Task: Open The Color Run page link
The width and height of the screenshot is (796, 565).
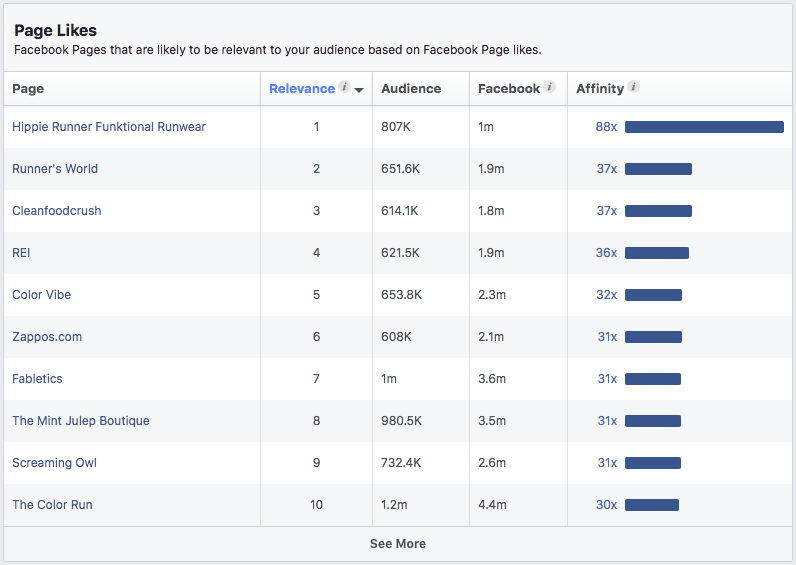Action: 52,505
